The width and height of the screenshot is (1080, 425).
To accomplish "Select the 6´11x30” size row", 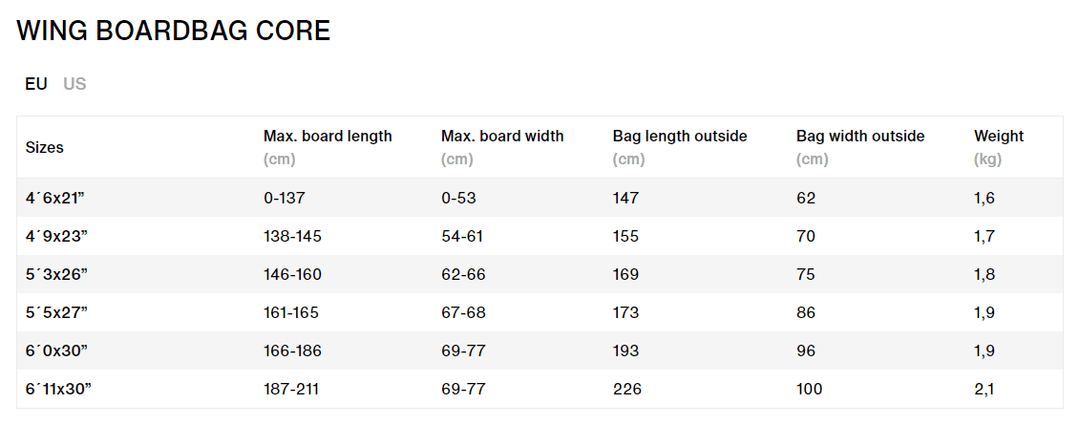I will tap(59, 389).
